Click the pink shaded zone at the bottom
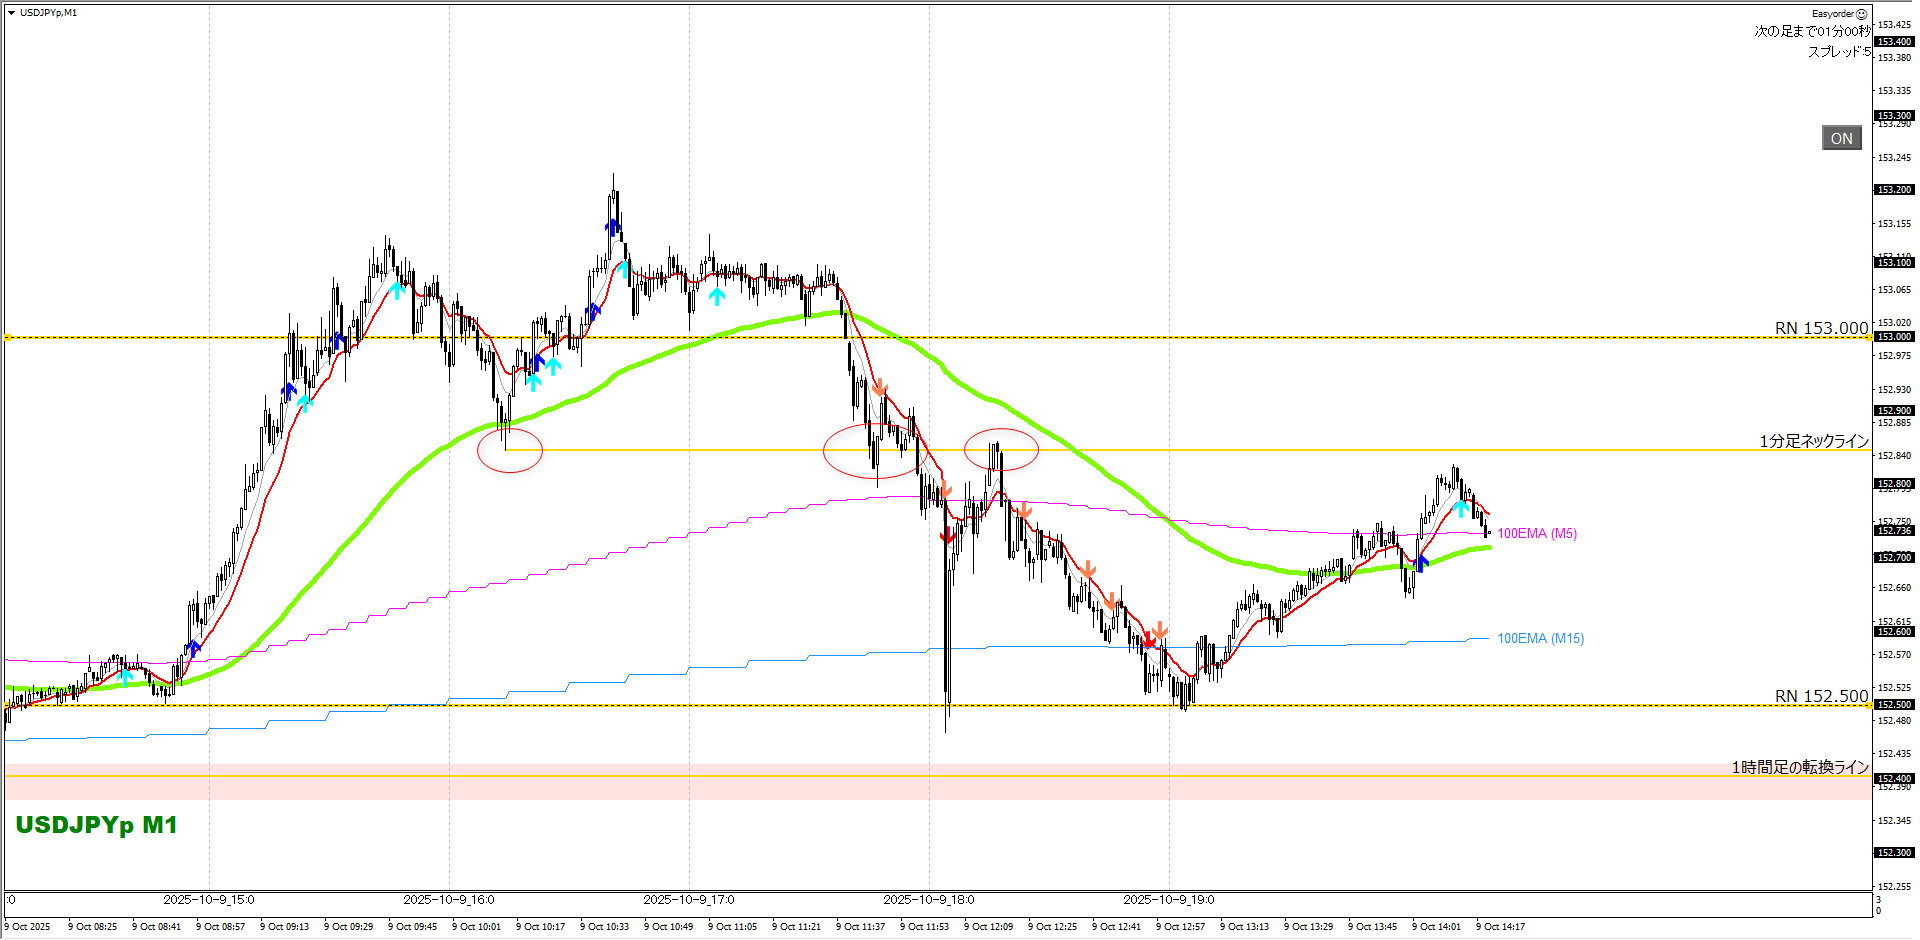Viewport: 1920px width, 940px height. tap(900, 788)
